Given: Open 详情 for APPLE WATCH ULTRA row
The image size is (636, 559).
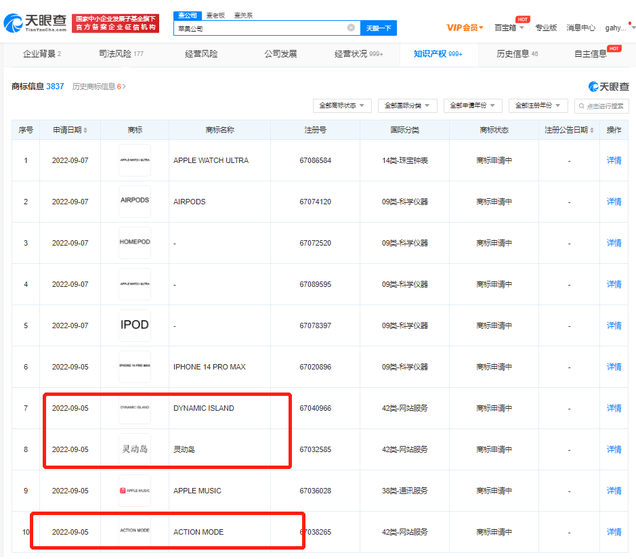Looking at the screenshot, I should [x=614, y=161].
